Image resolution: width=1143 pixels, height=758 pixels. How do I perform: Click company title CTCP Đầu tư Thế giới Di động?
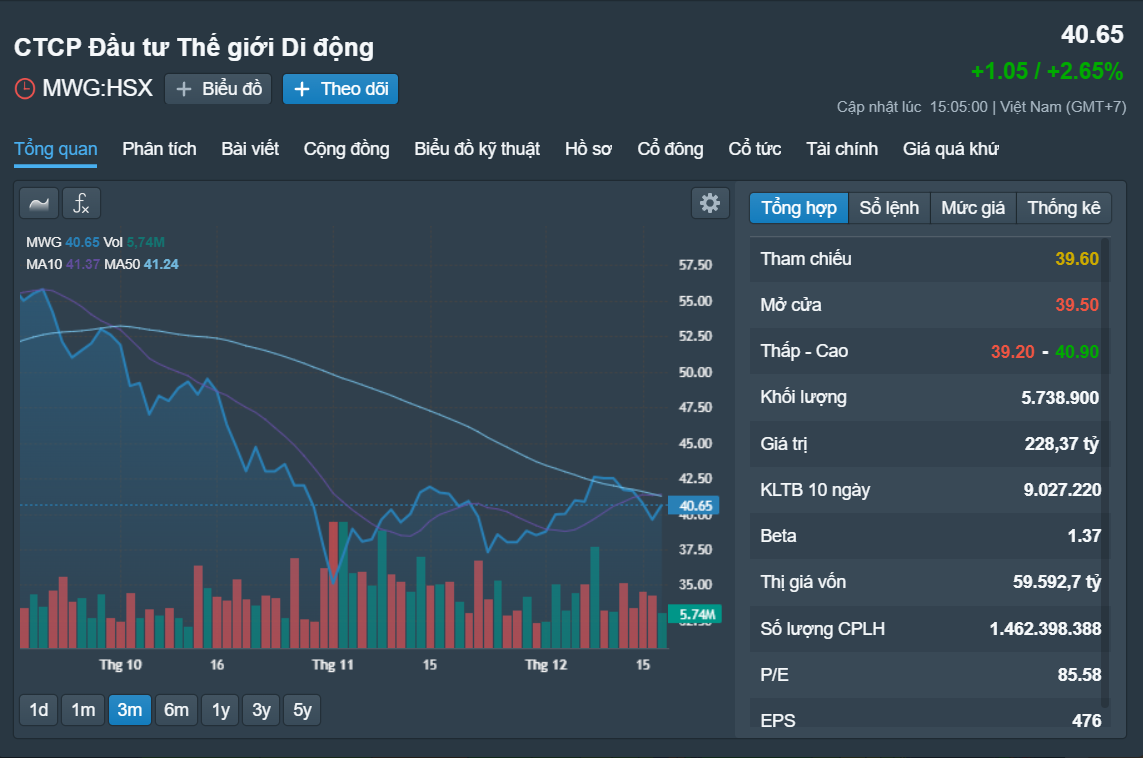[x=194, y=47]
